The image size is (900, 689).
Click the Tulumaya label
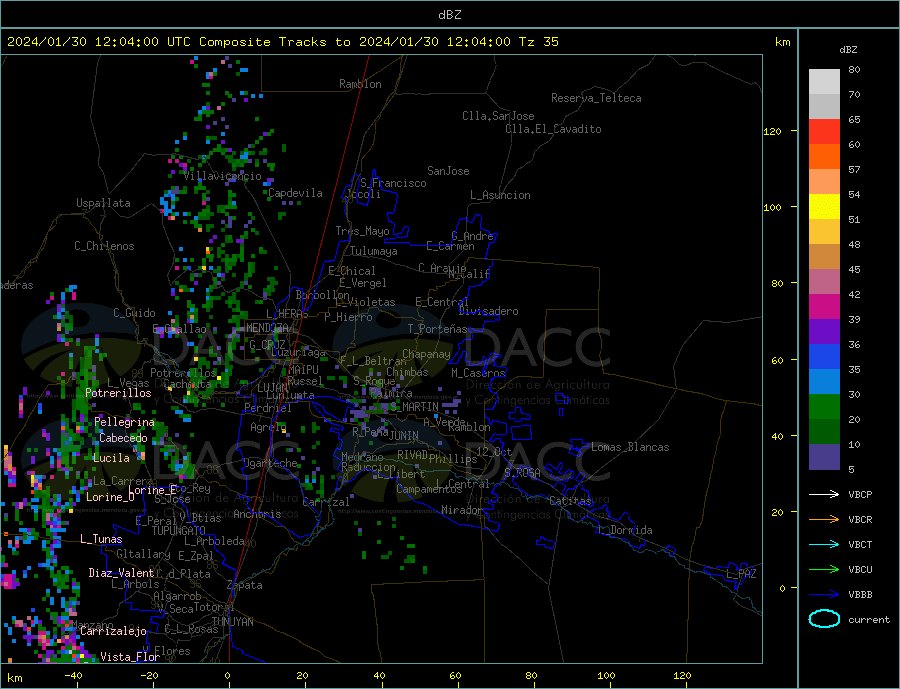(373, 251)
